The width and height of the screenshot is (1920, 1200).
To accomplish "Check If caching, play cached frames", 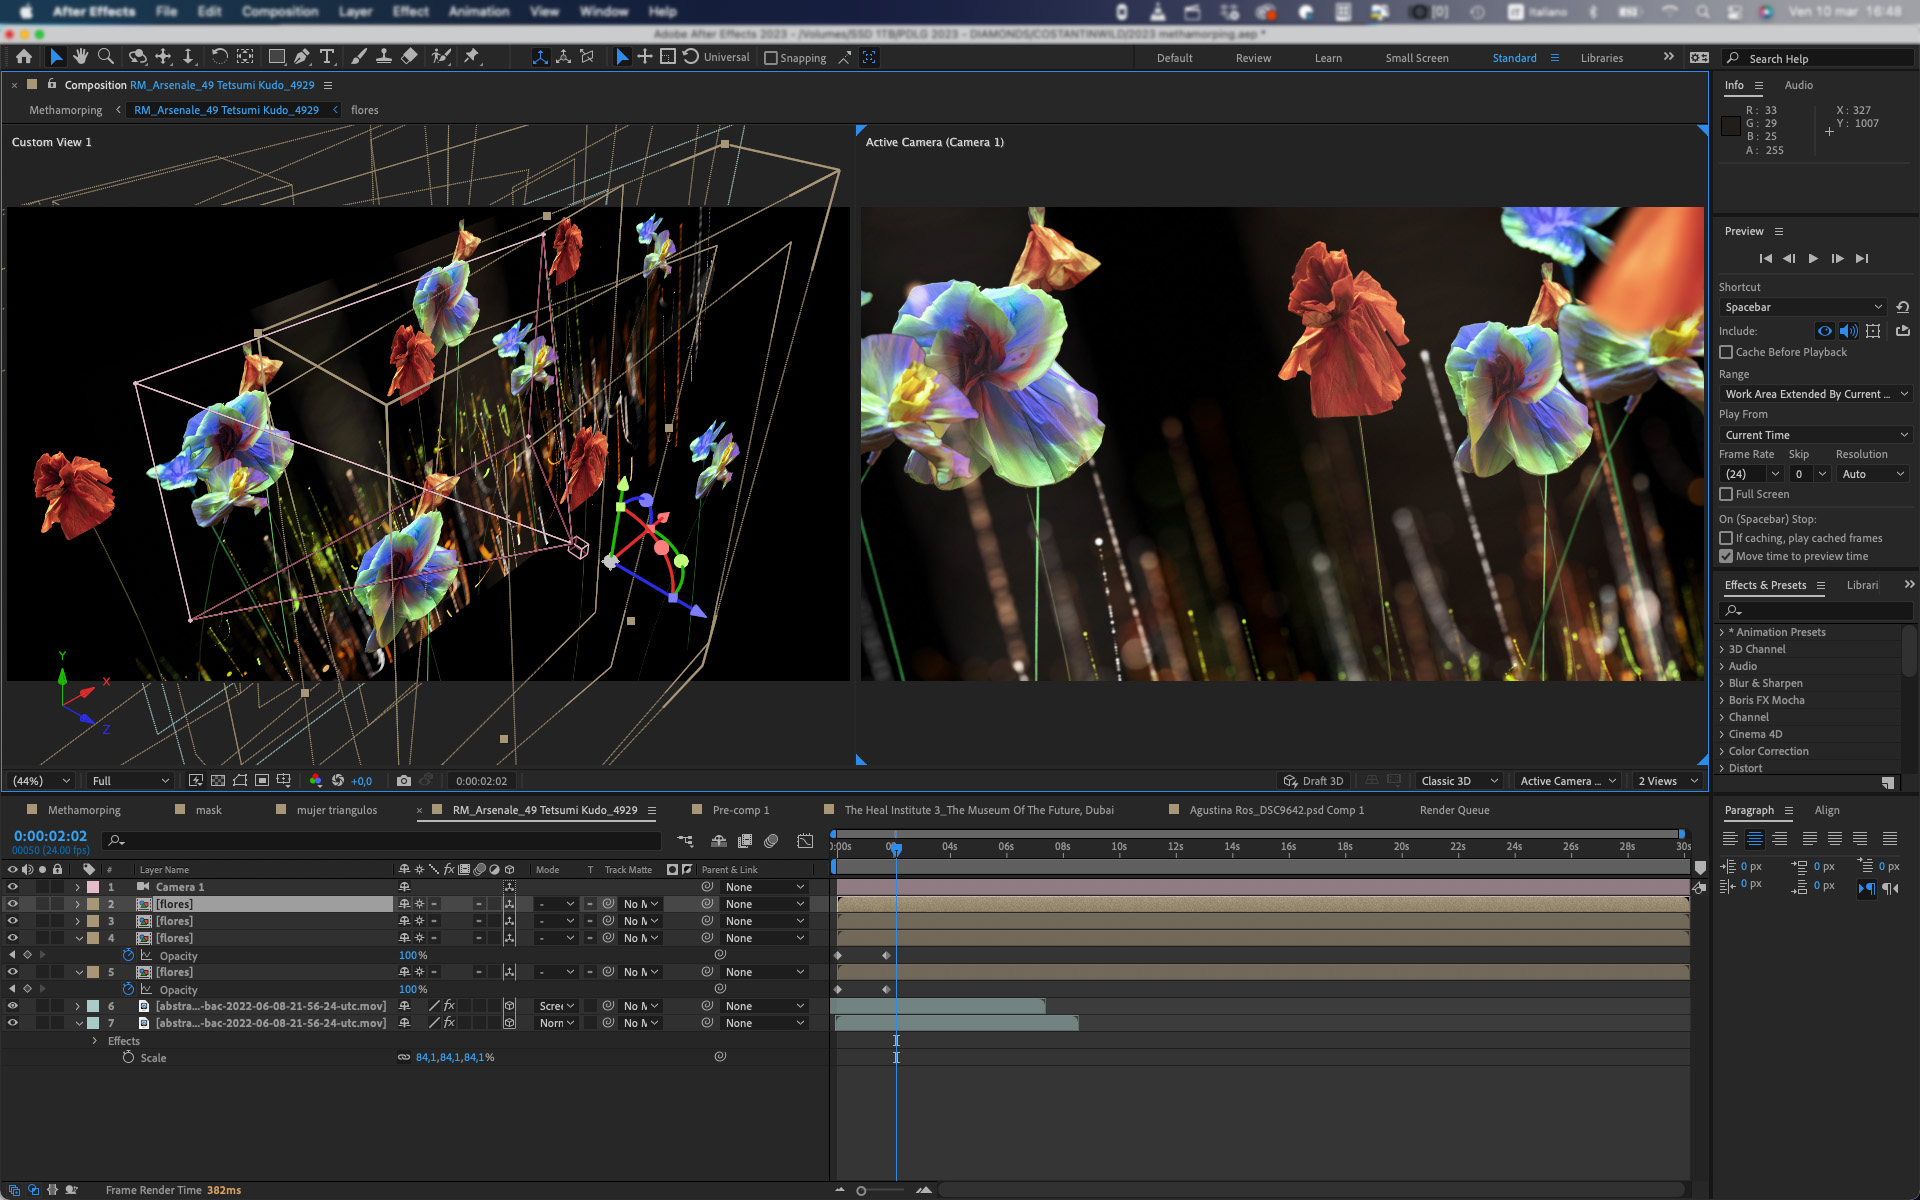I will coord(1726,538).
